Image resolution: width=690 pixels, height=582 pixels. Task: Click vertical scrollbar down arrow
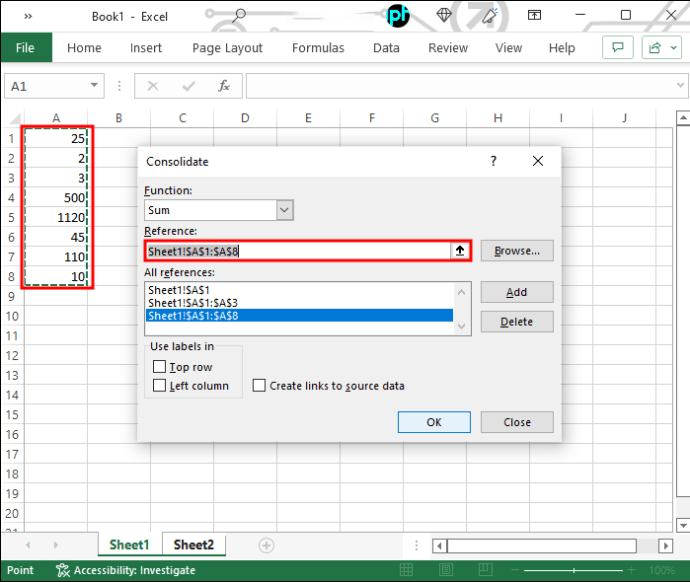[x=683, y=525]
